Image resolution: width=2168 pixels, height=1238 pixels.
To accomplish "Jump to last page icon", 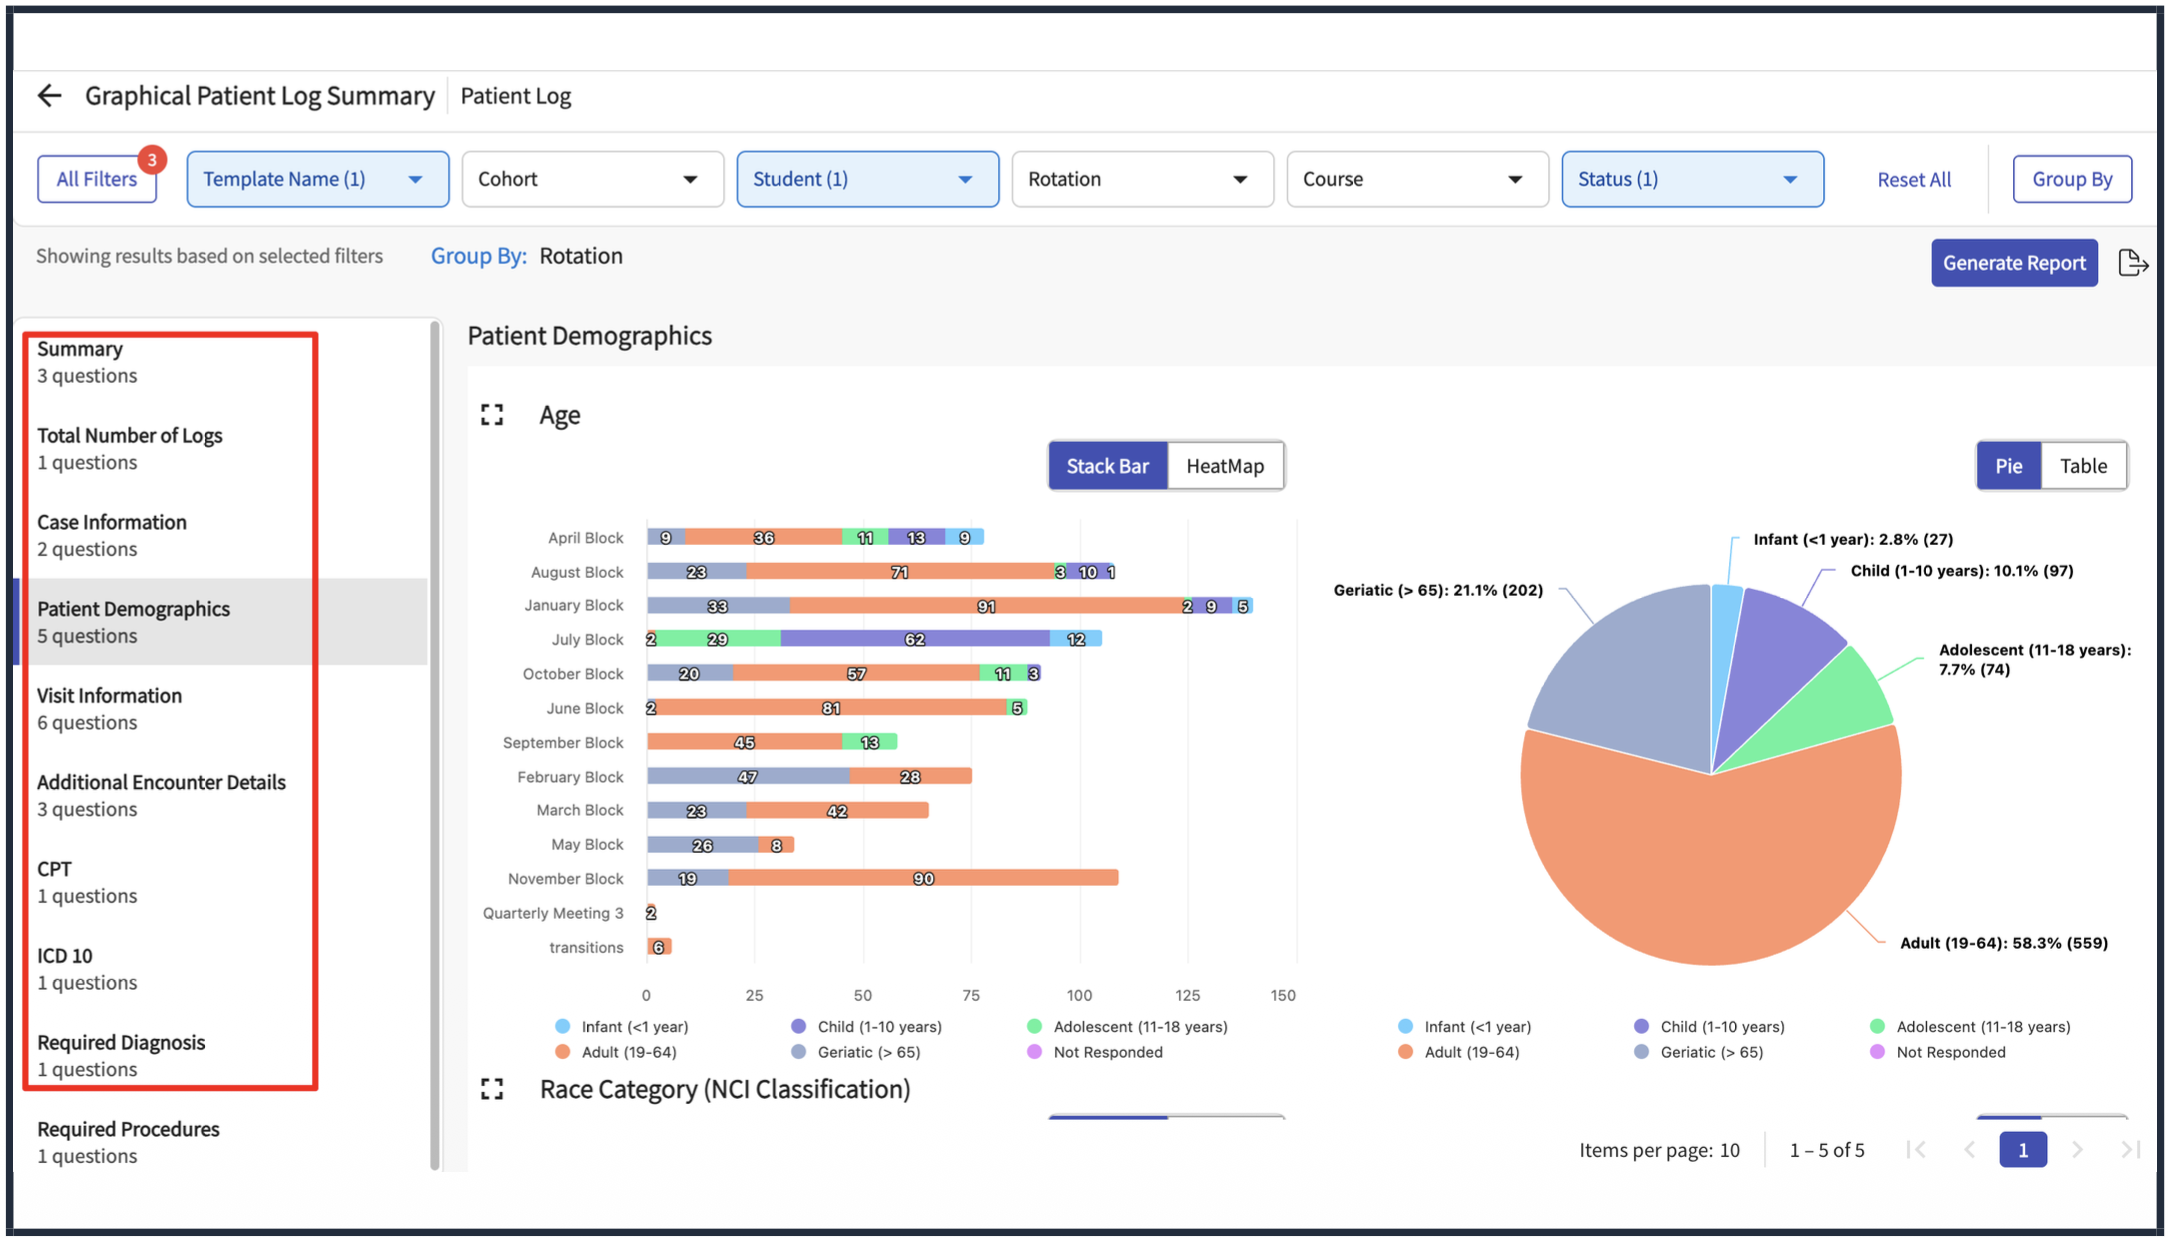I will coord(2130,1150).
